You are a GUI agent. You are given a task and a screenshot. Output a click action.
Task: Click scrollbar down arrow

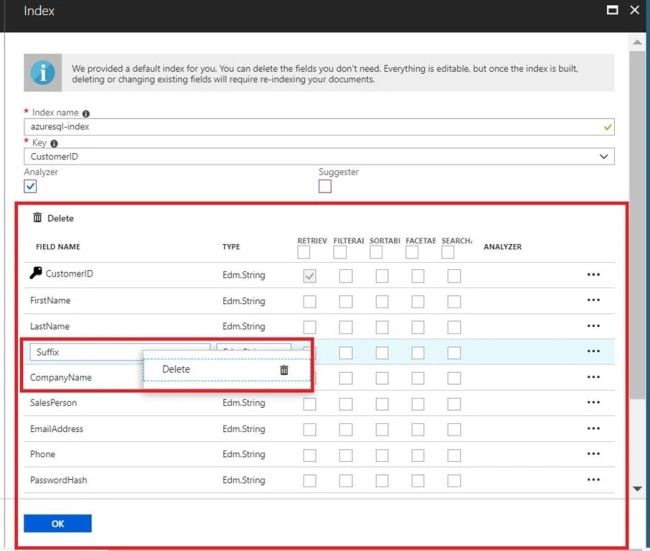pyautogui.click(x=637, y=489)
